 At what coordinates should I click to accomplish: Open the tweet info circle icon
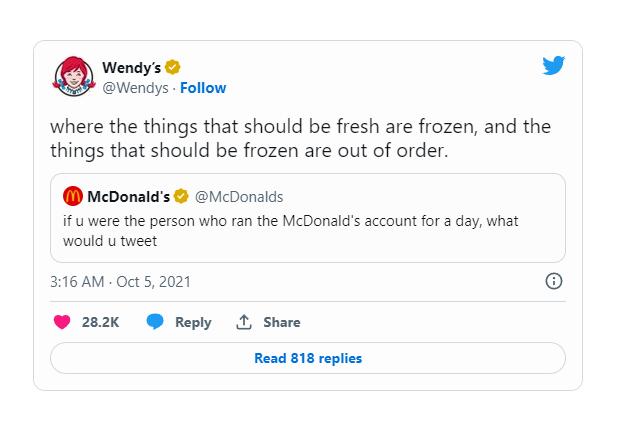coord(553,282)
